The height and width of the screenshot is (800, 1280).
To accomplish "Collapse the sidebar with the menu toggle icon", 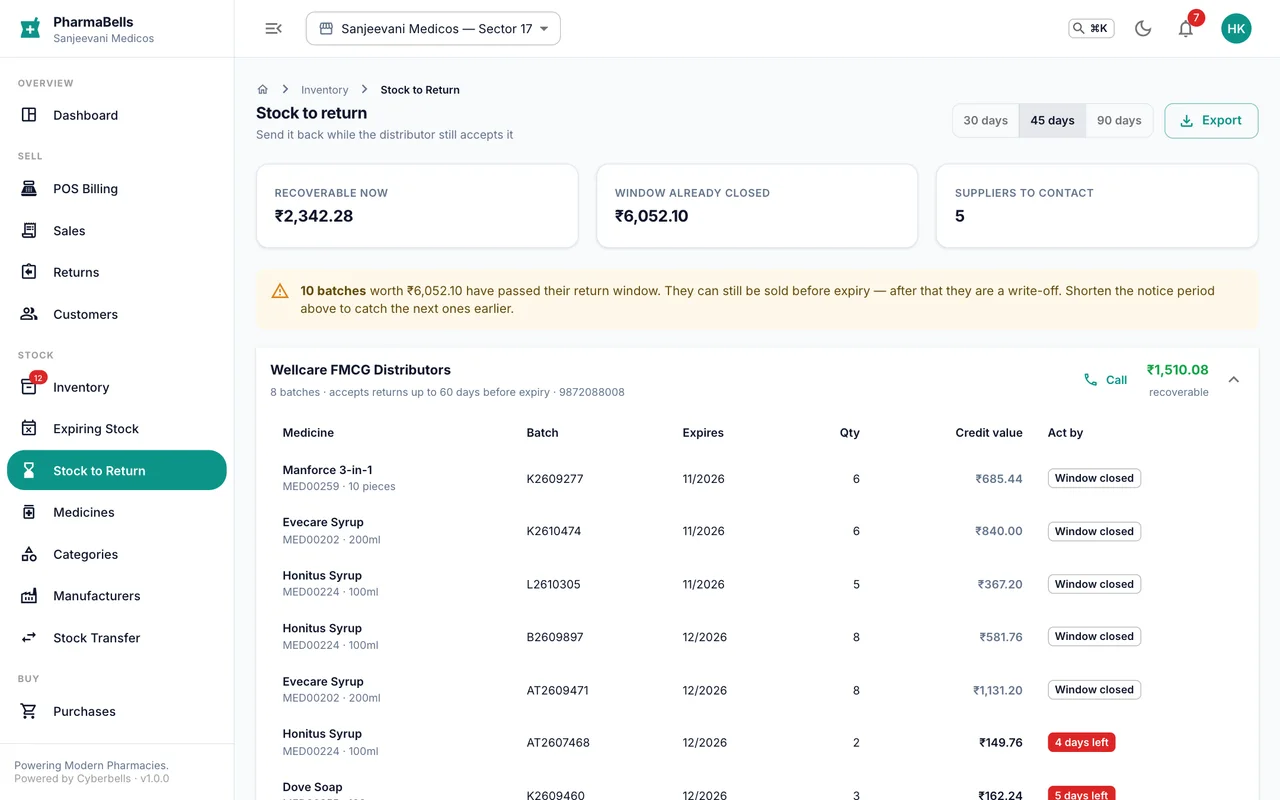I will click(273, 28).
